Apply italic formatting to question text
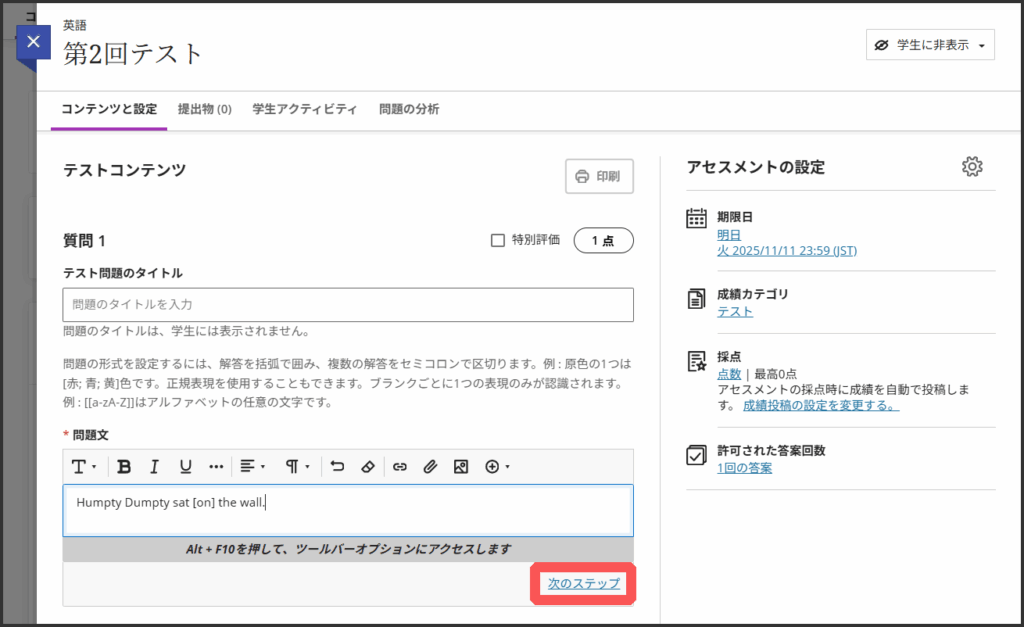The image size is (1024, 627). point(154,466)
